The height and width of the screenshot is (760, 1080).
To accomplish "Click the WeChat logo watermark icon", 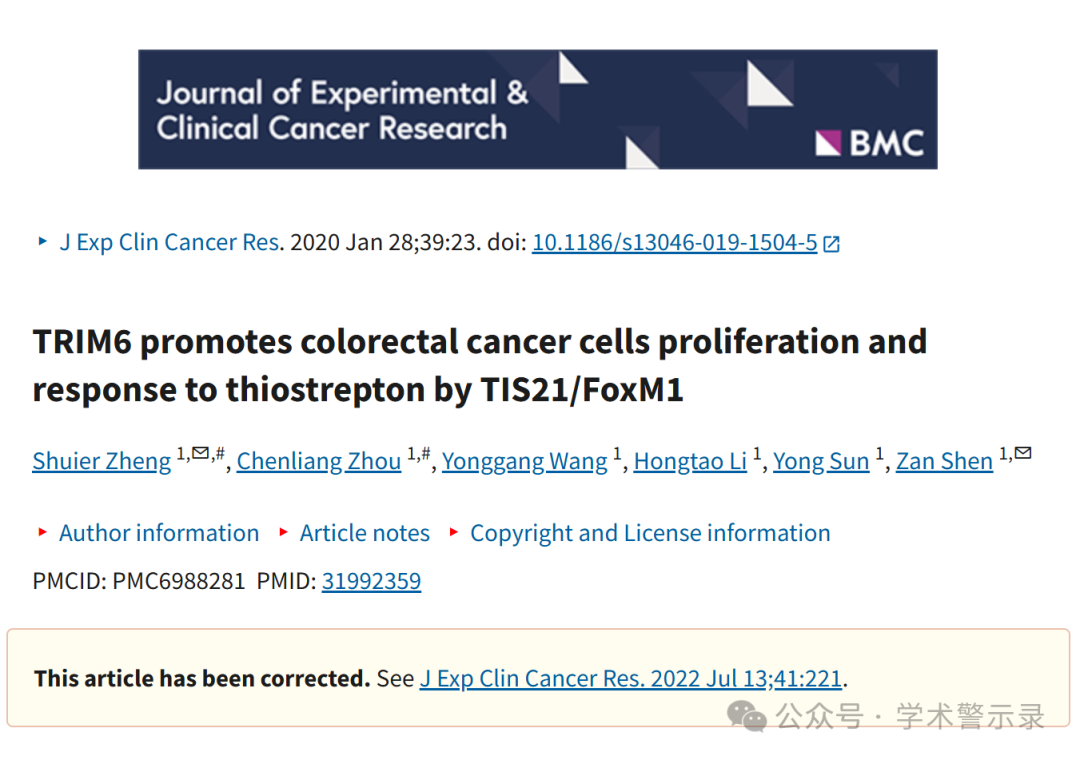I will 747,716.
